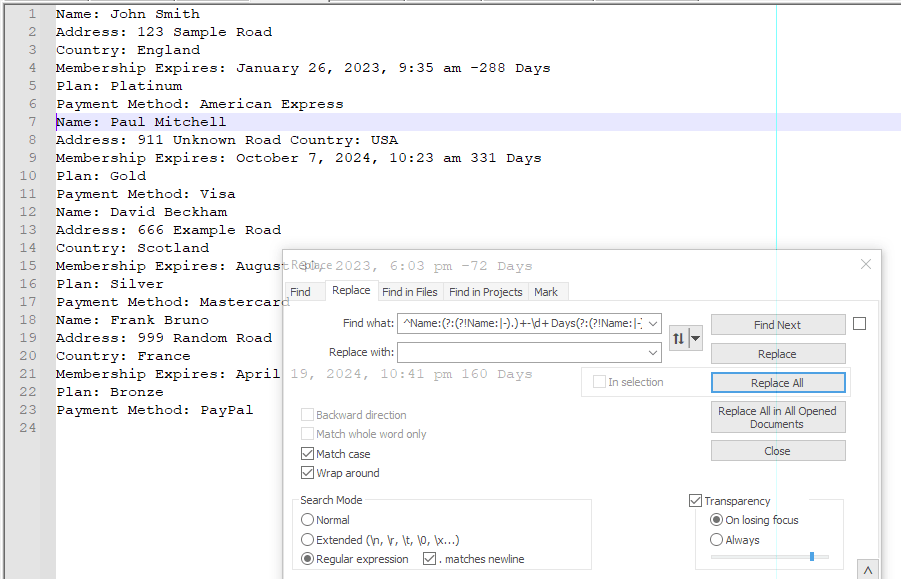Open the Replace with history dropdown

click(653, 353)
